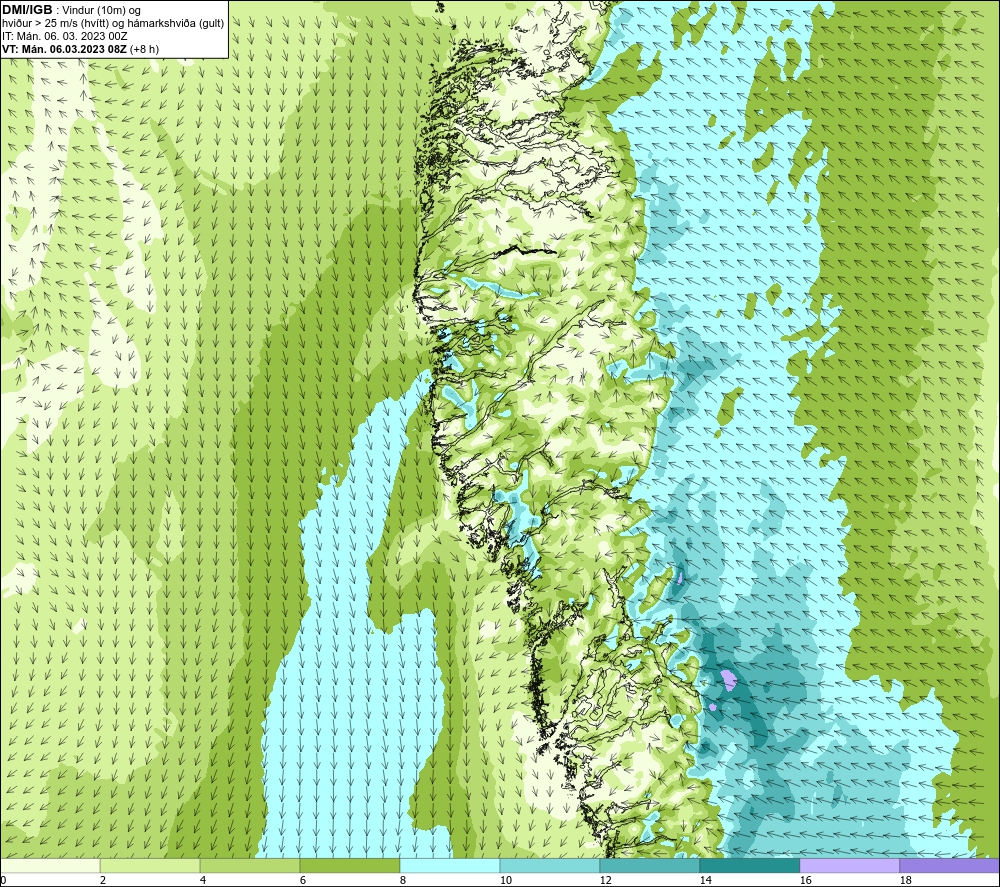Viewport: 1000px width, 887px height.
Task: Click the "IT: Mán. 06. 03. 2023 00Z" line
Action: (x=64, y=36)
